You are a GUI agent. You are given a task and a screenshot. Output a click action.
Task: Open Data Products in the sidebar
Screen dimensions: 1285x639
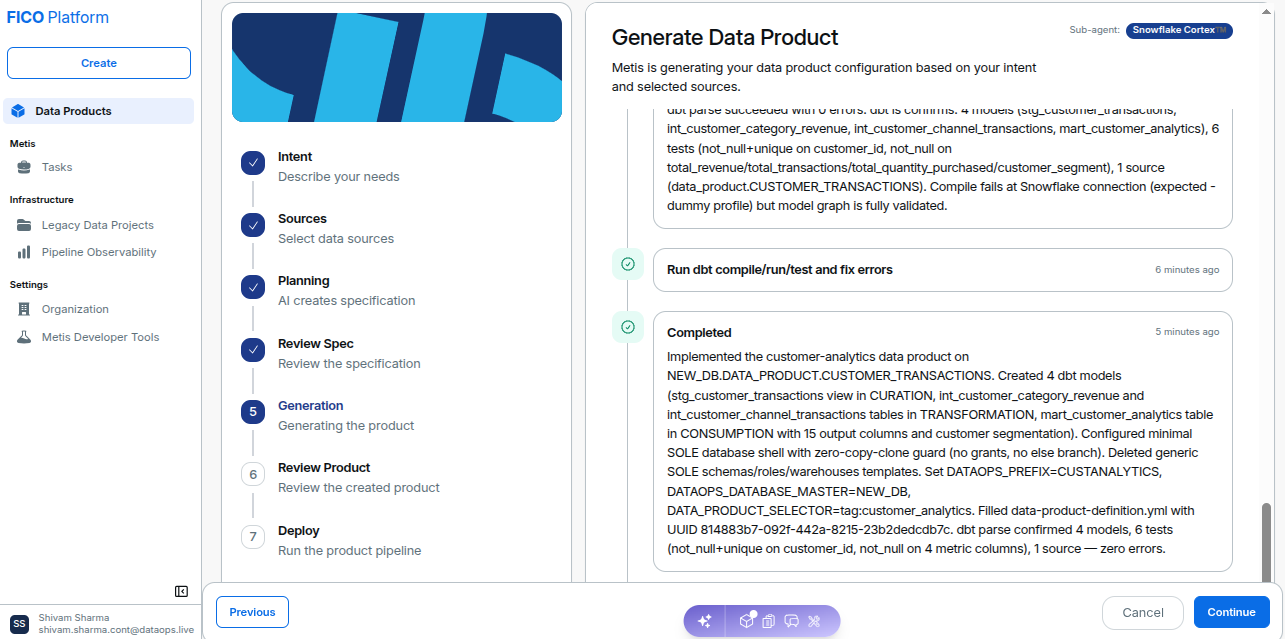[98, 111]
